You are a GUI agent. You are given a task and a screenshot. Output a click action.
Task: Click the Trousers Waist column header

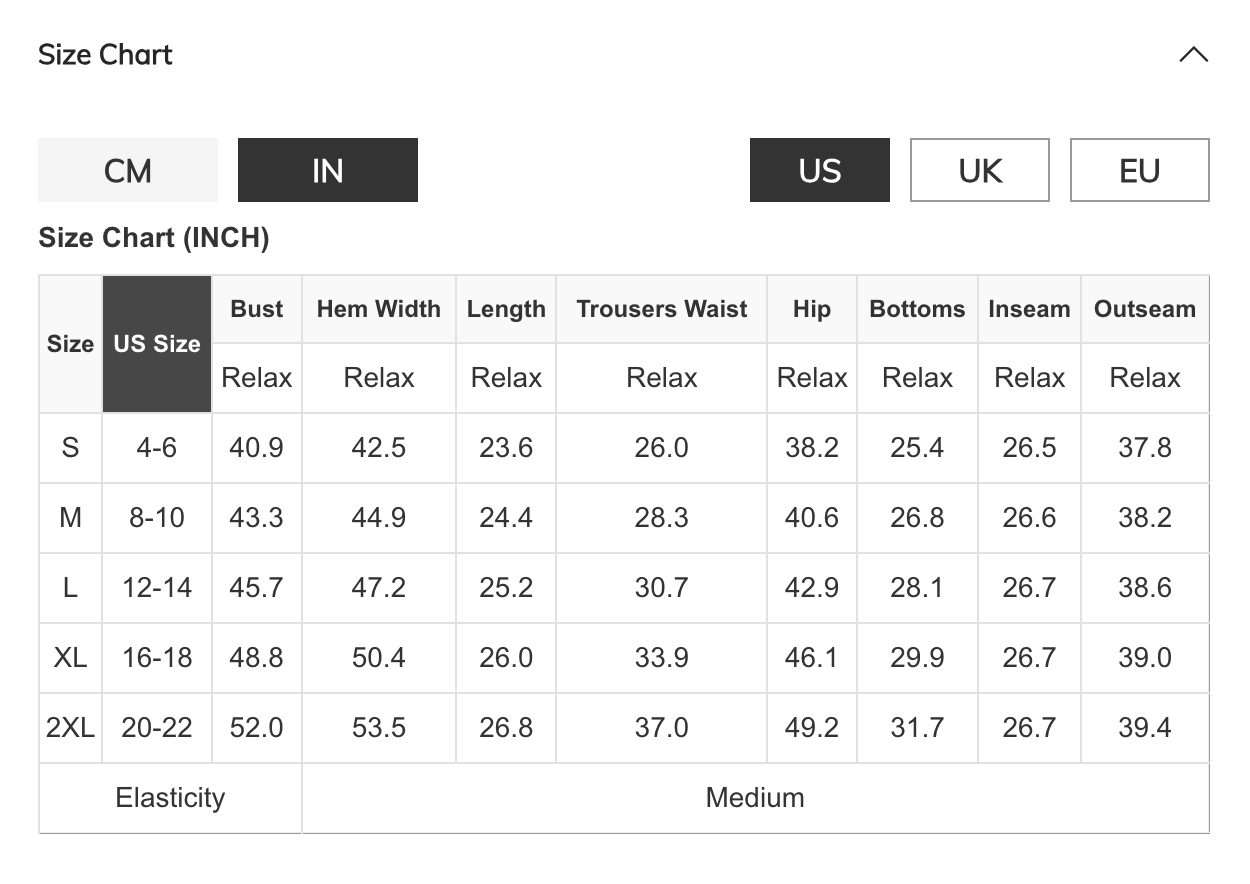661,309
